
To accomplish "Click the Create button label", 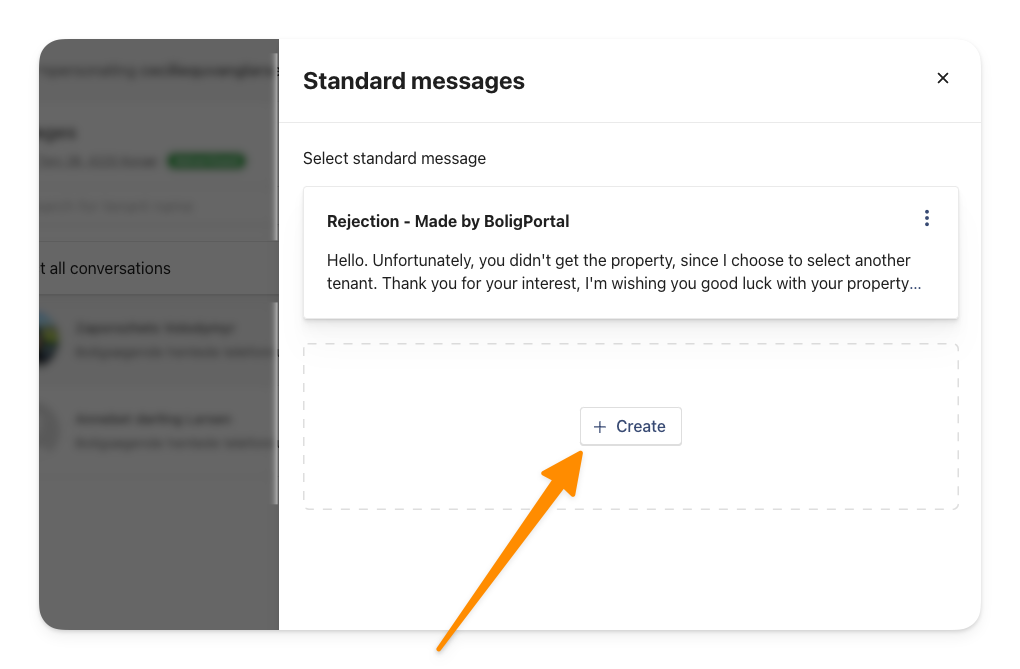I will [641, 427].
